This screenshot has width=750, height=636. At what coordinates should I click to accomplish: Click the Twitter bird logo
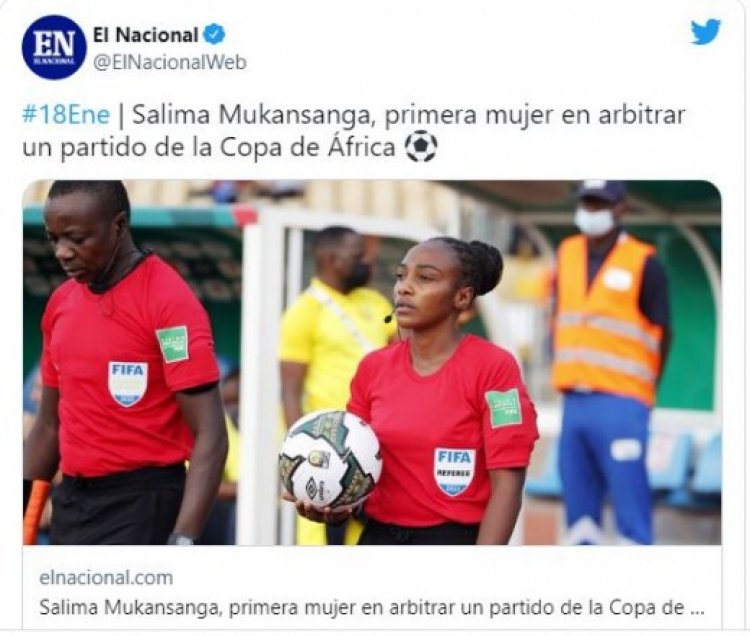pyautogui.click(x=706, y=32)
